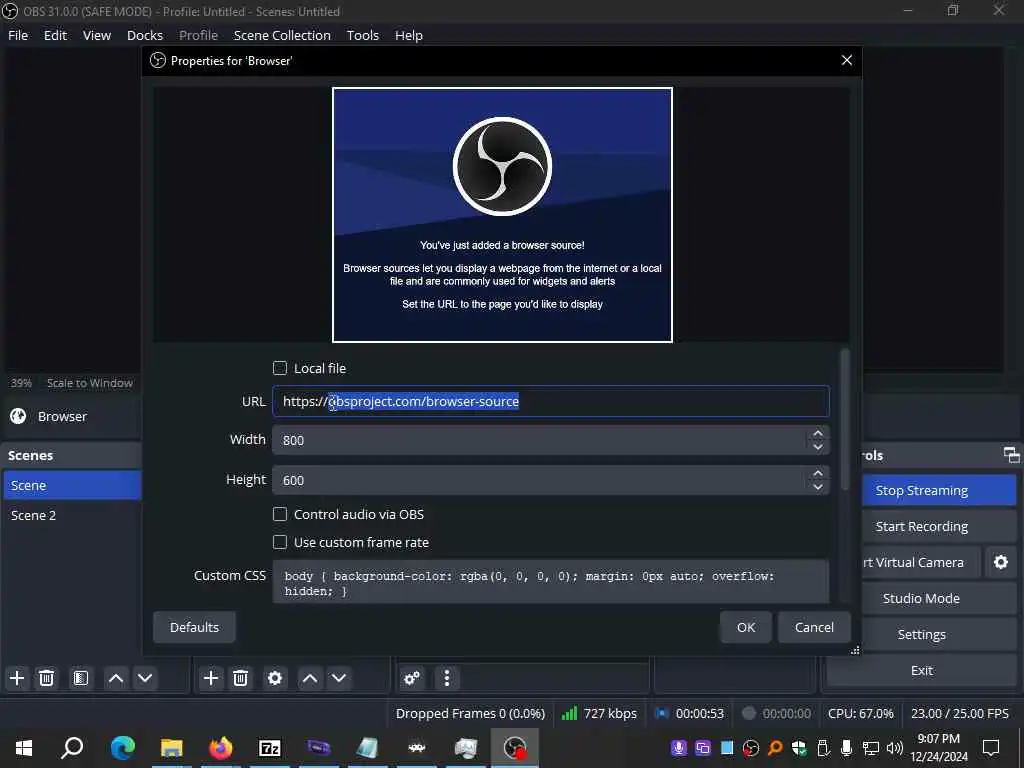1024x768 pixels.
Task: Launch Microsoft Edge from taskbar
Action: click(122, 748)
